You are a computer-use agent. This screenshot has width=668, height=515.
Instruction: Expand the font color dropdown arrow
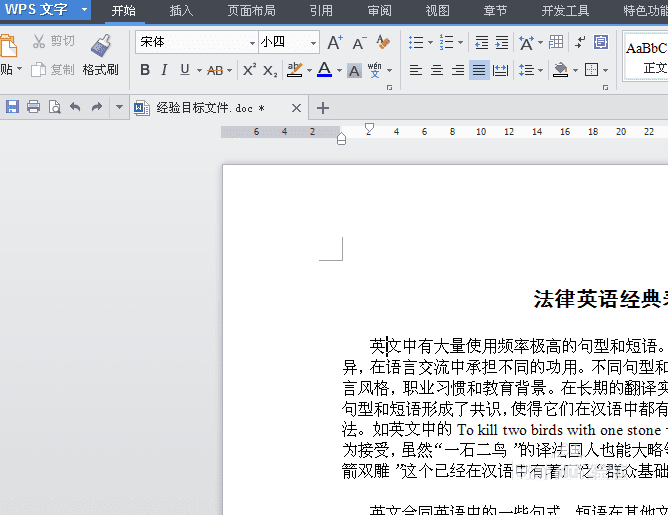click(x=339, y=70)
